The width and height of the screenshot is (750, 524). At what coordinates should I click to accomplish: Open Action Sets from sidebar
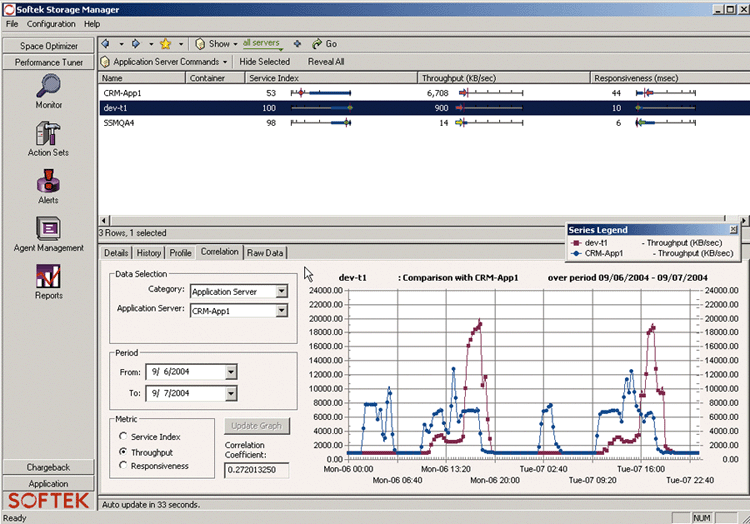tap(48, 134)
